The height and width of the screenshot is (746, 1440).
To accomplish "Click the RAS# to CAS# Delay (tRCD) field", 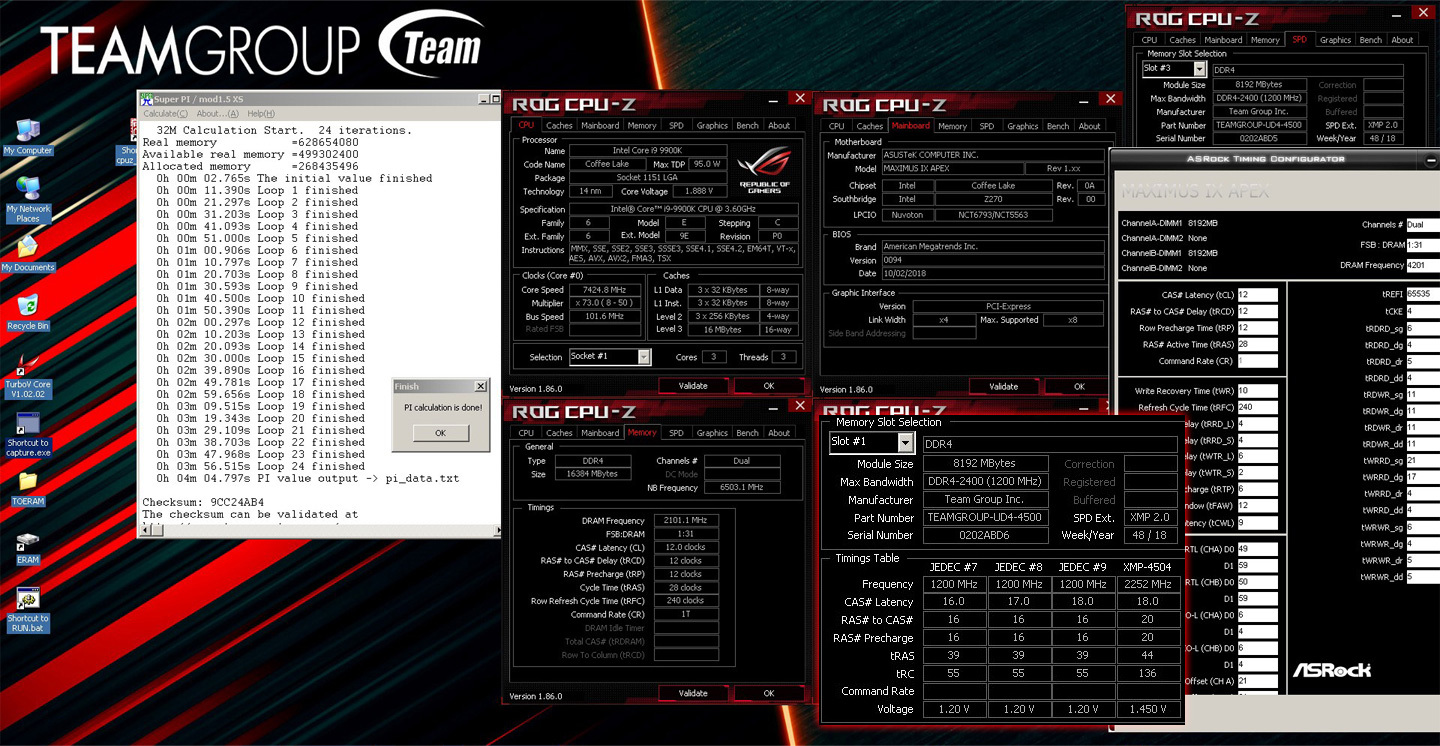I will [1257, 312].
